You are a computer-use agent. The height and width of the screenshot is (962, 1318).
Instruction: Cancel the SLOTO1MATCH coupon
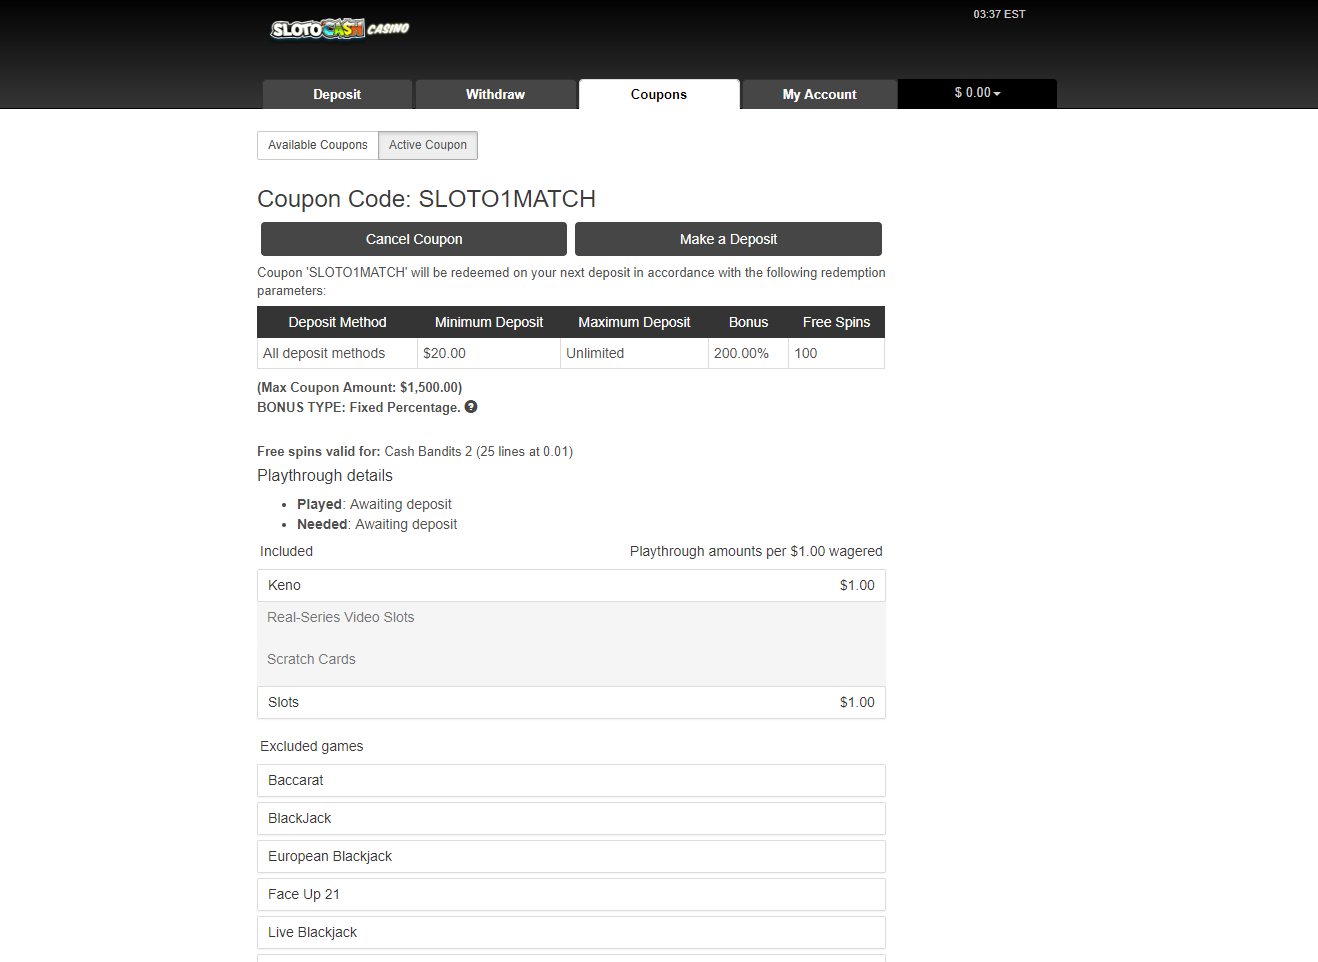(x=414, y=239)
